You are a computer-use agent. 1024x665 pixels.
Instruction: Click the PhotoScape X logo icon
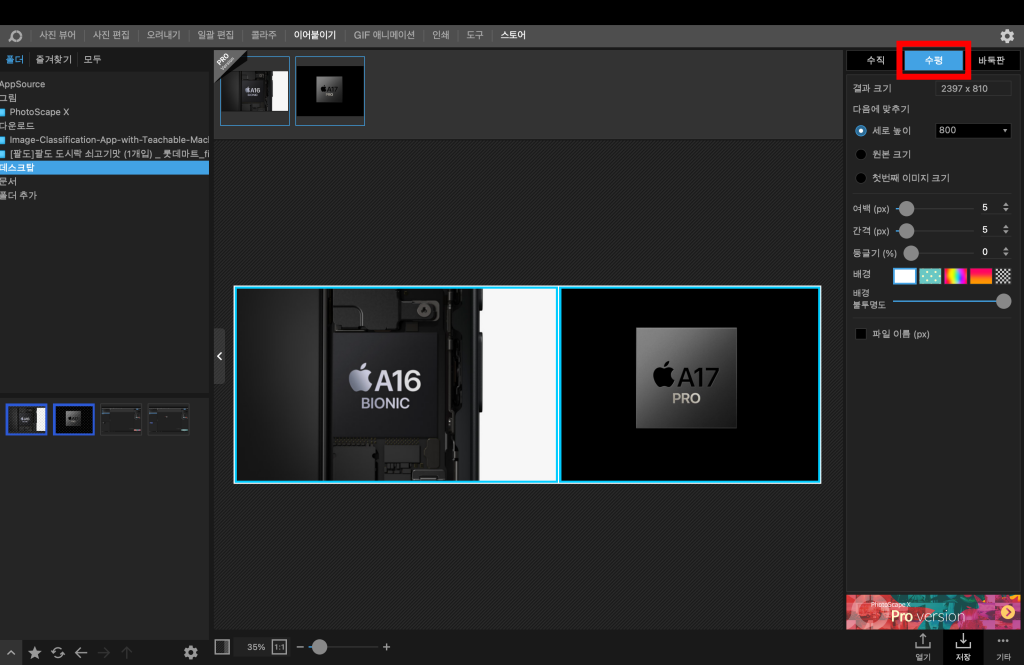click(15, 35)
